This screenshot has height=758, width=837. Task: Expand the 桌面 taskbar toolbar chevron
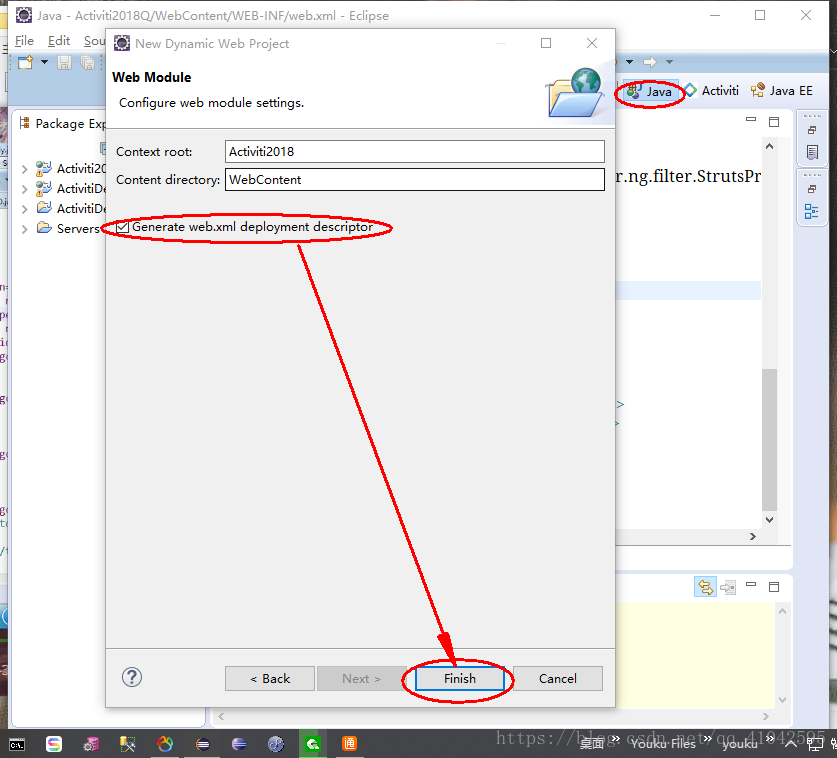pyautogui.click(x=615, y=738)
